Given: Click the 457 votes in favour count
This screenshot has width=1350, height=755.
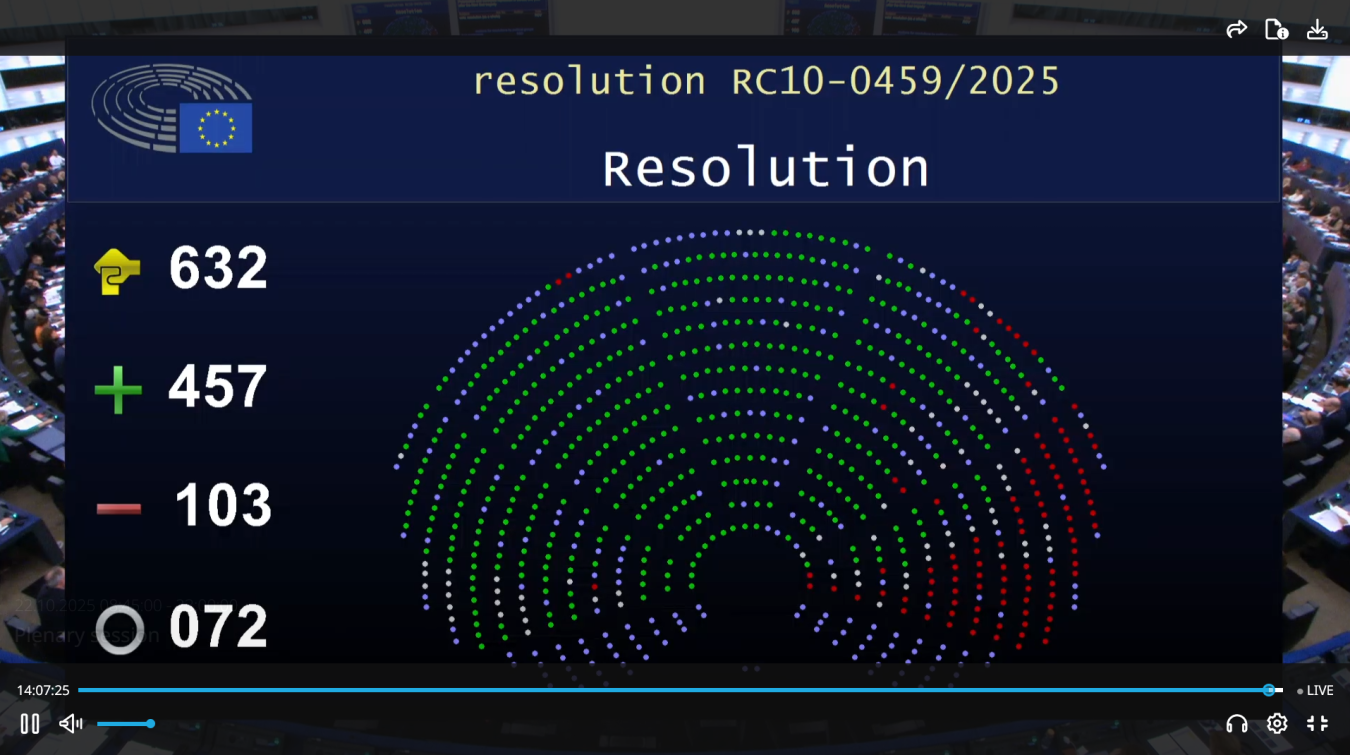Looking at the screenshot, I should point(218,387).
